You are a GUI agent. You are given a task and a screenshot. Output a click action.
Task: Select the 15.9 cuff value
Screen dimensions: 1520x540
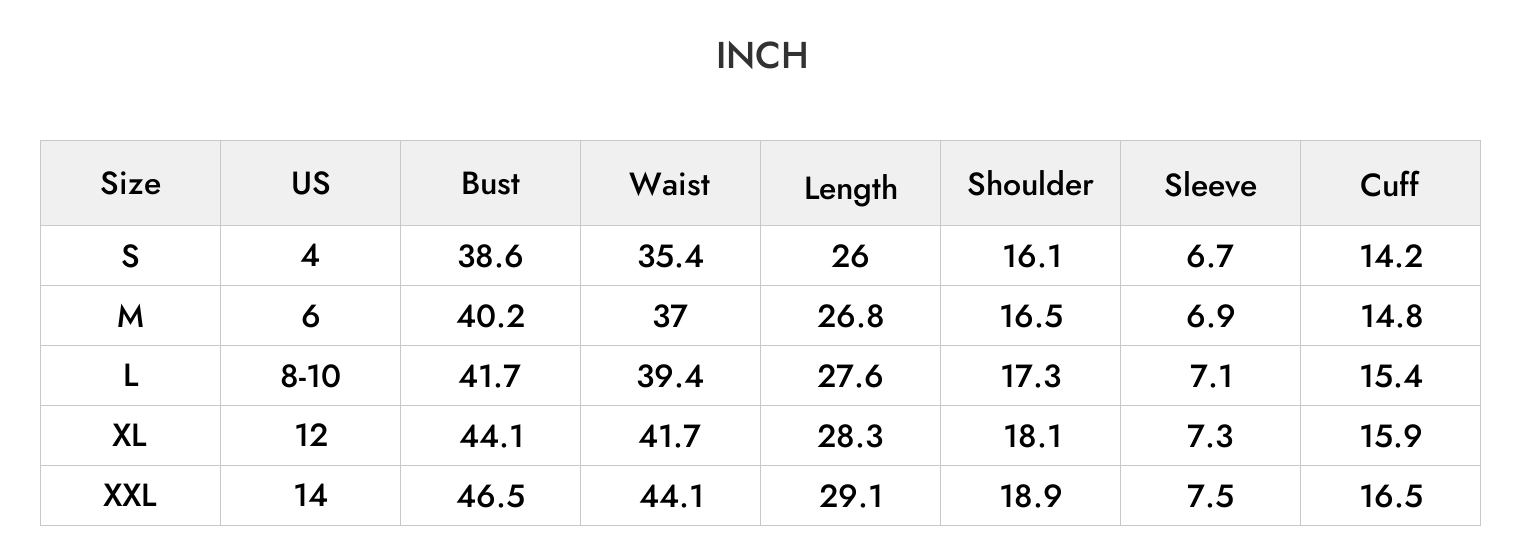[x=1390, y=436]
